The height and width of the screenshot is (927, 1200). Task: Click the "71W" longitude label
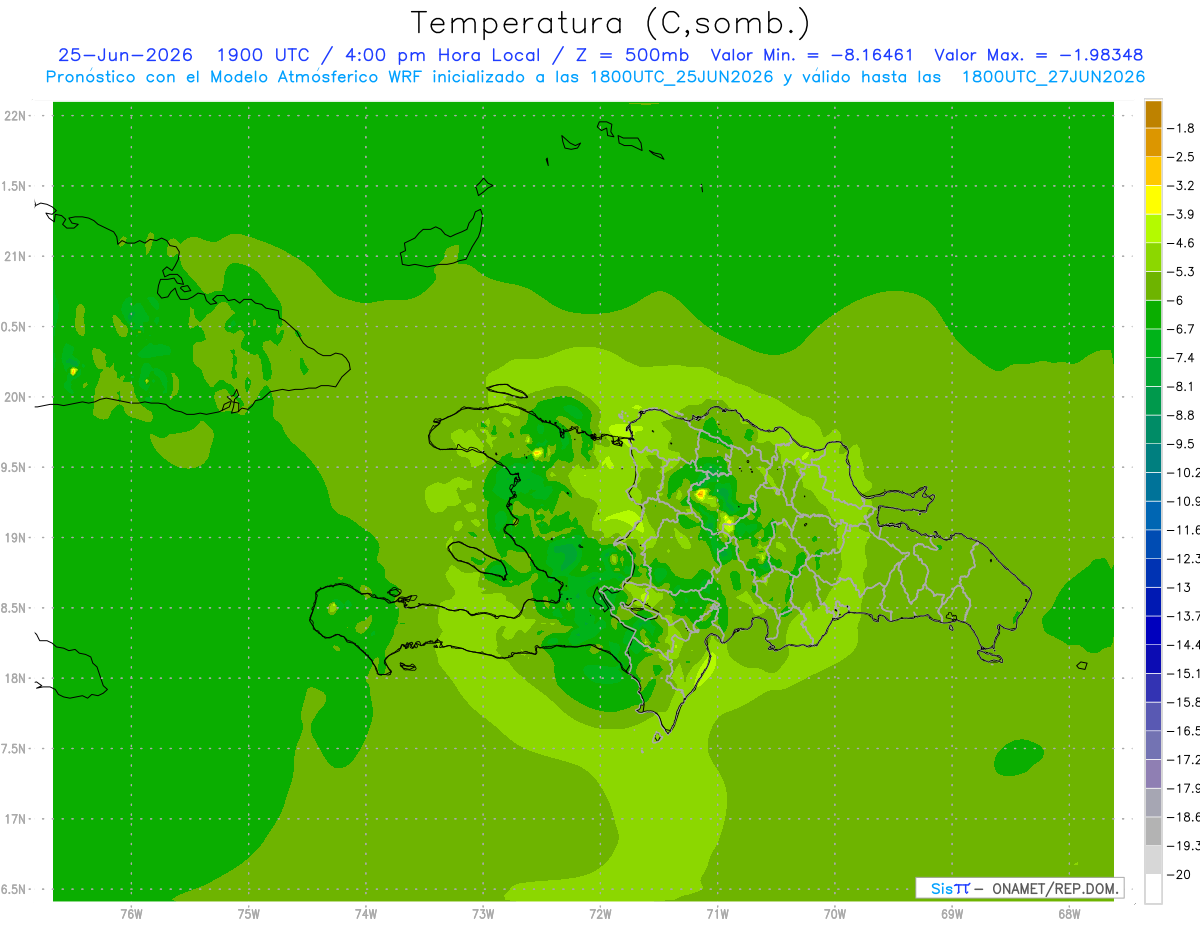(x=717, y=913)
